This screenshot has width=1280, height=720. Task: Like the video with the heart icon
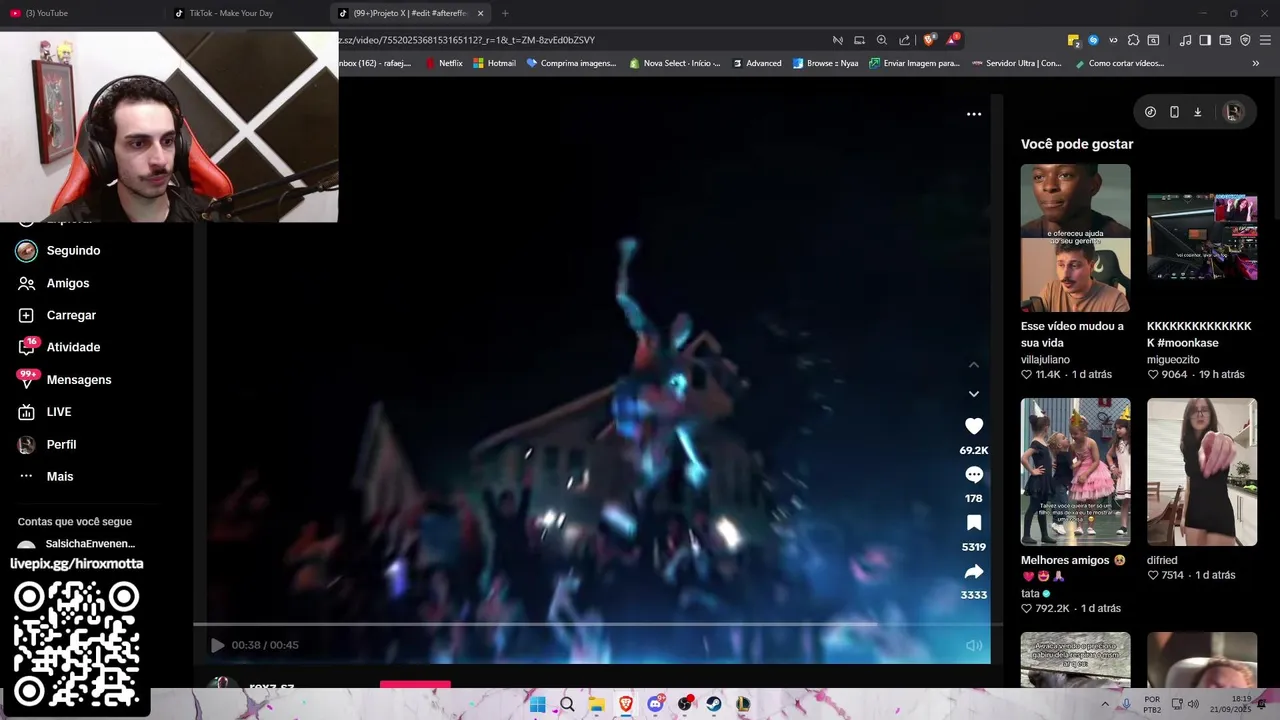click(x=973, y=426)
